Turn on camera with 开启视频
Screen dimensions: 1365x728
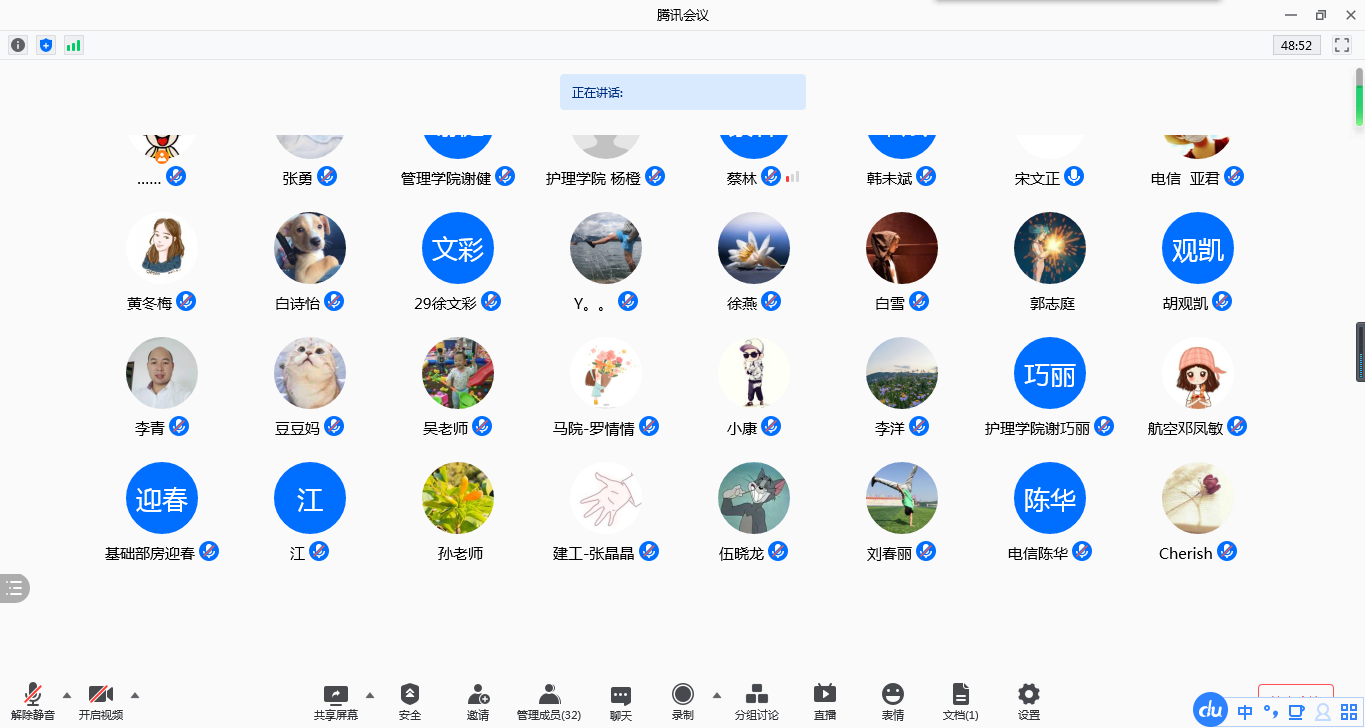[100, 701]
